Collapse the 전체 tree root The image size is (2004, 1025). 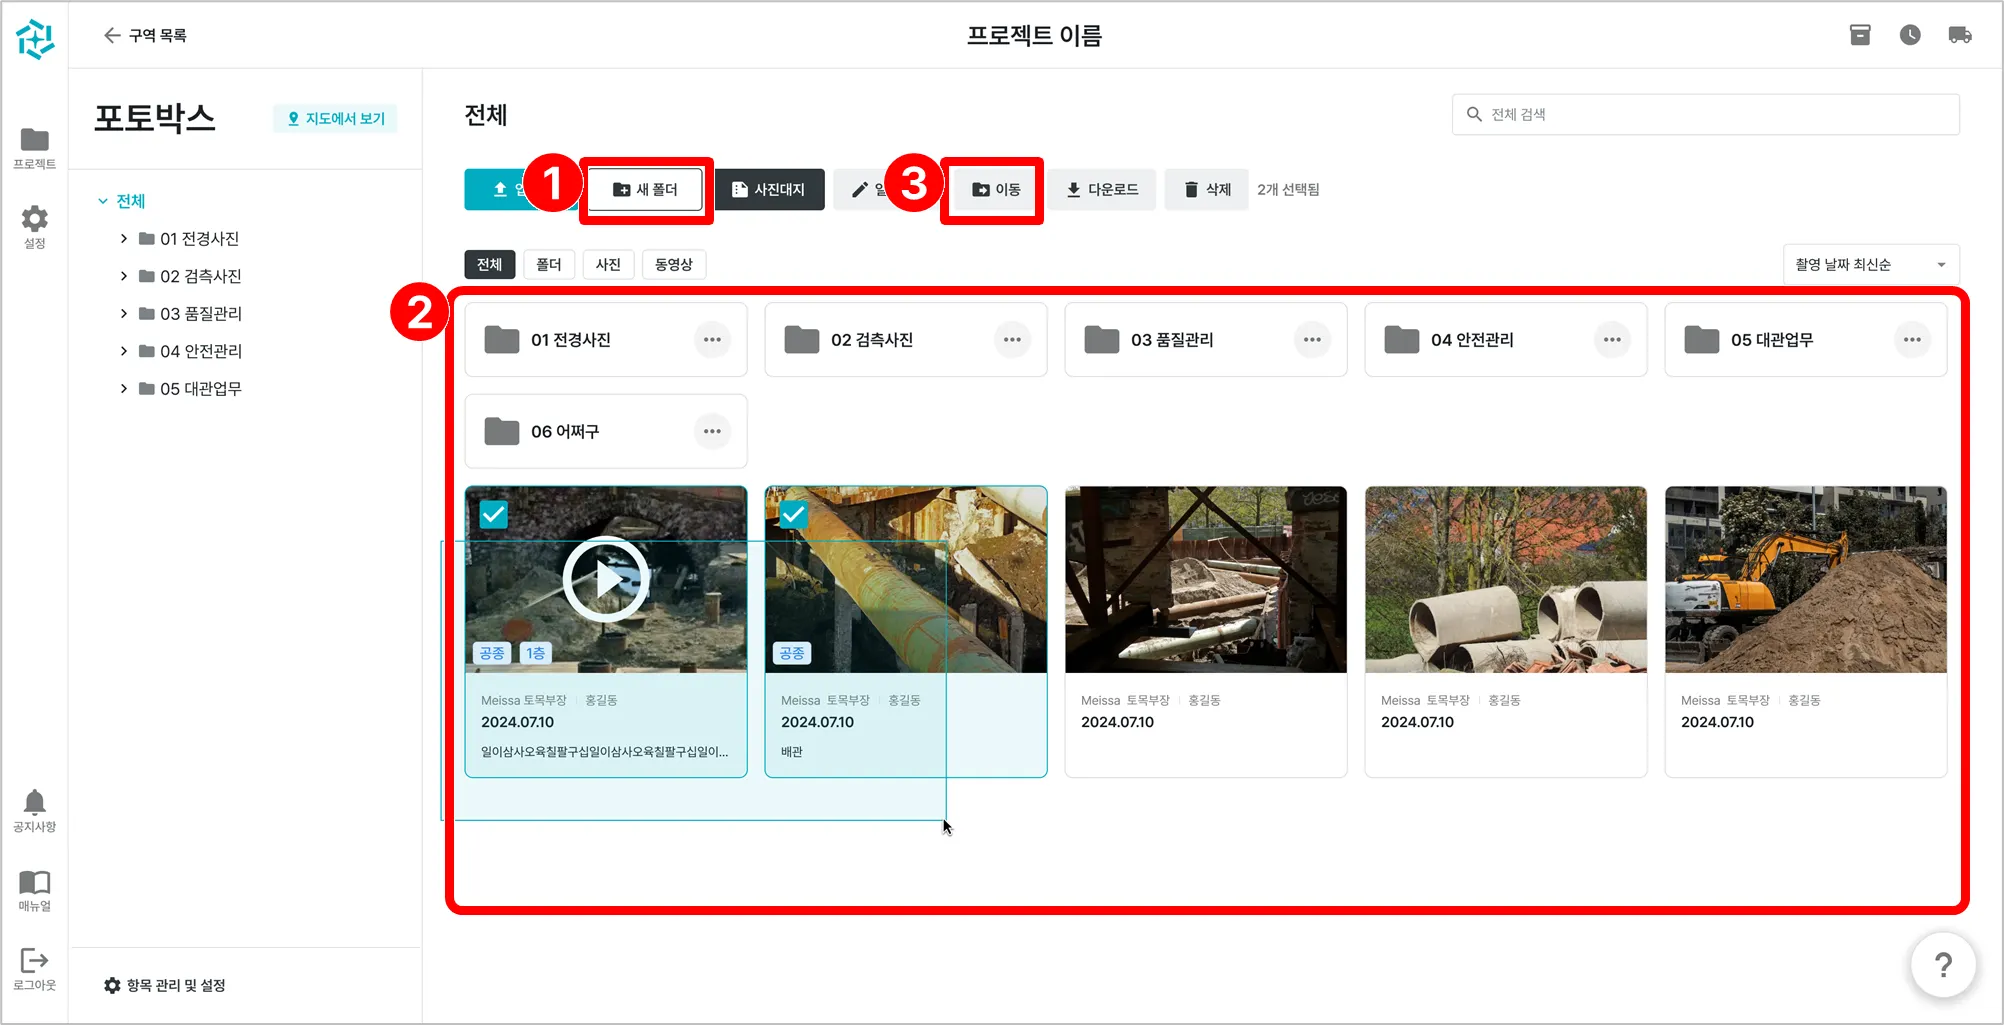click(103, 201)
